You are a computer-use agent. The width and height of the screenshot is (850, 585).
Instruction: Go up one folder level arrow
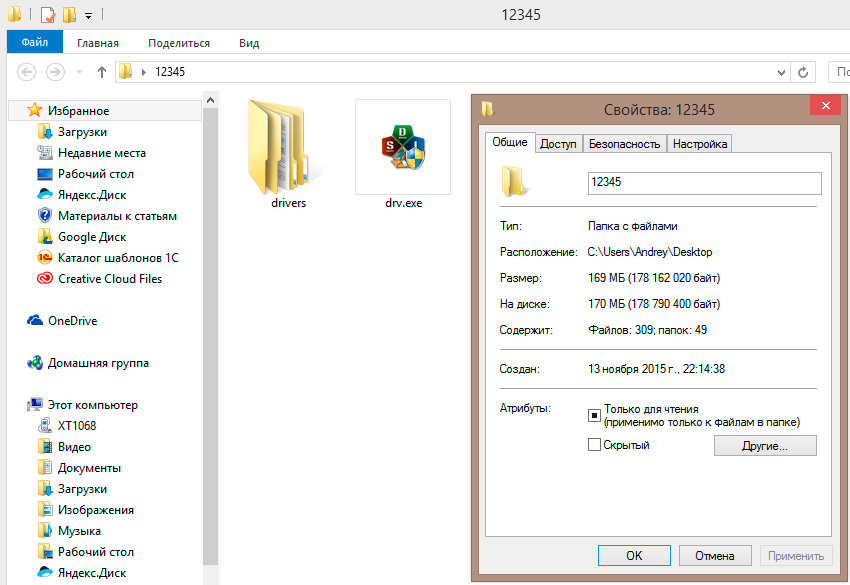tap(101, 72)
